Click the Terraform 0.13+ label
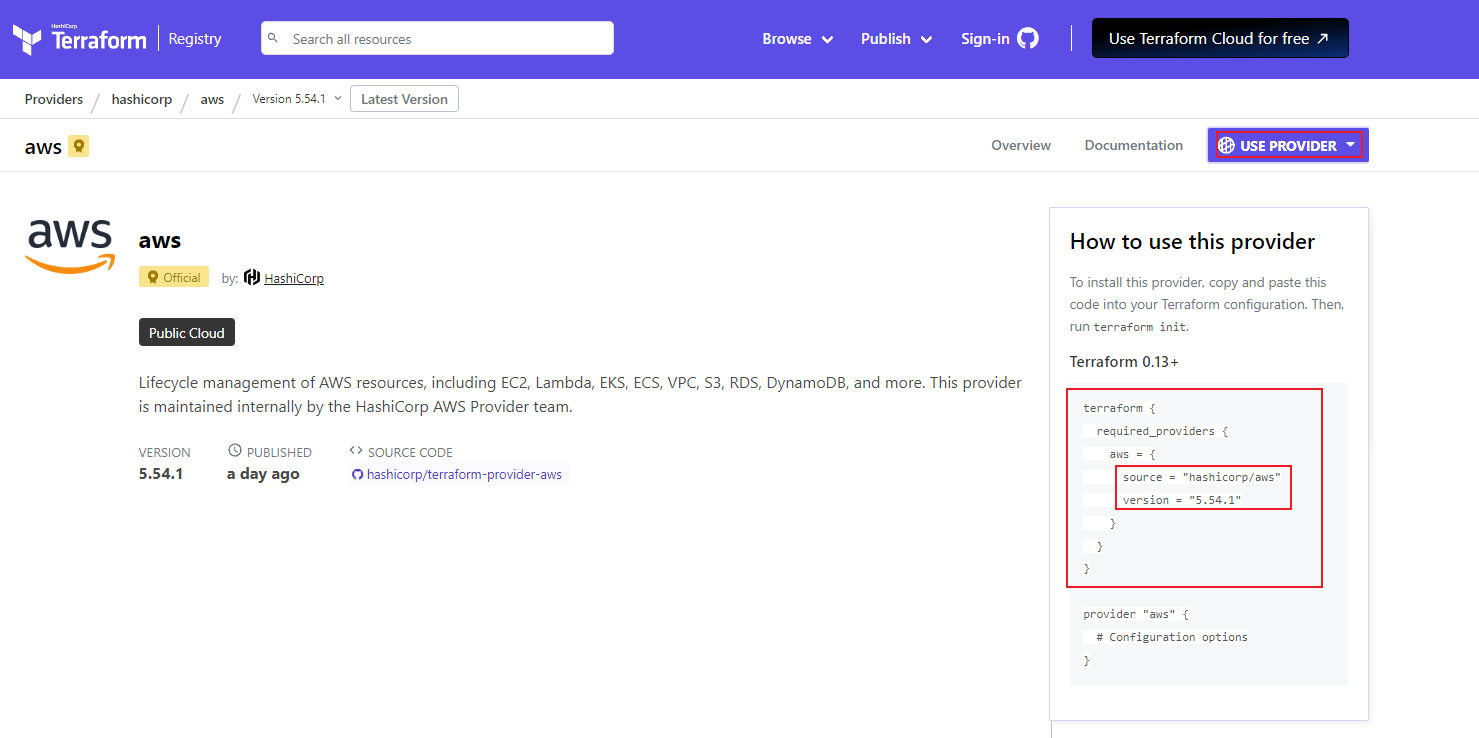1479x738 pixels. tap(1124, 362)
